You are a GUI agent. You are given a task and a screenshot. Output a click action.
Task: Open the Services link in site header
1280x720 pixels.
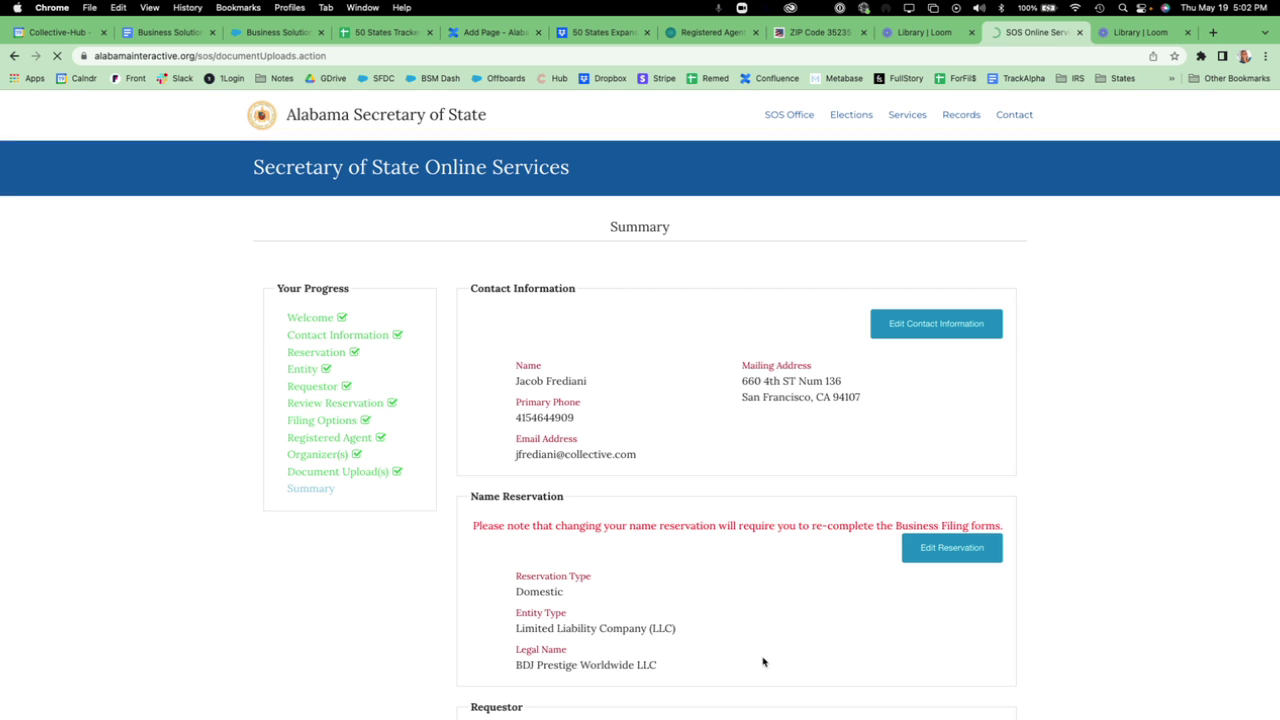(907, 115)
